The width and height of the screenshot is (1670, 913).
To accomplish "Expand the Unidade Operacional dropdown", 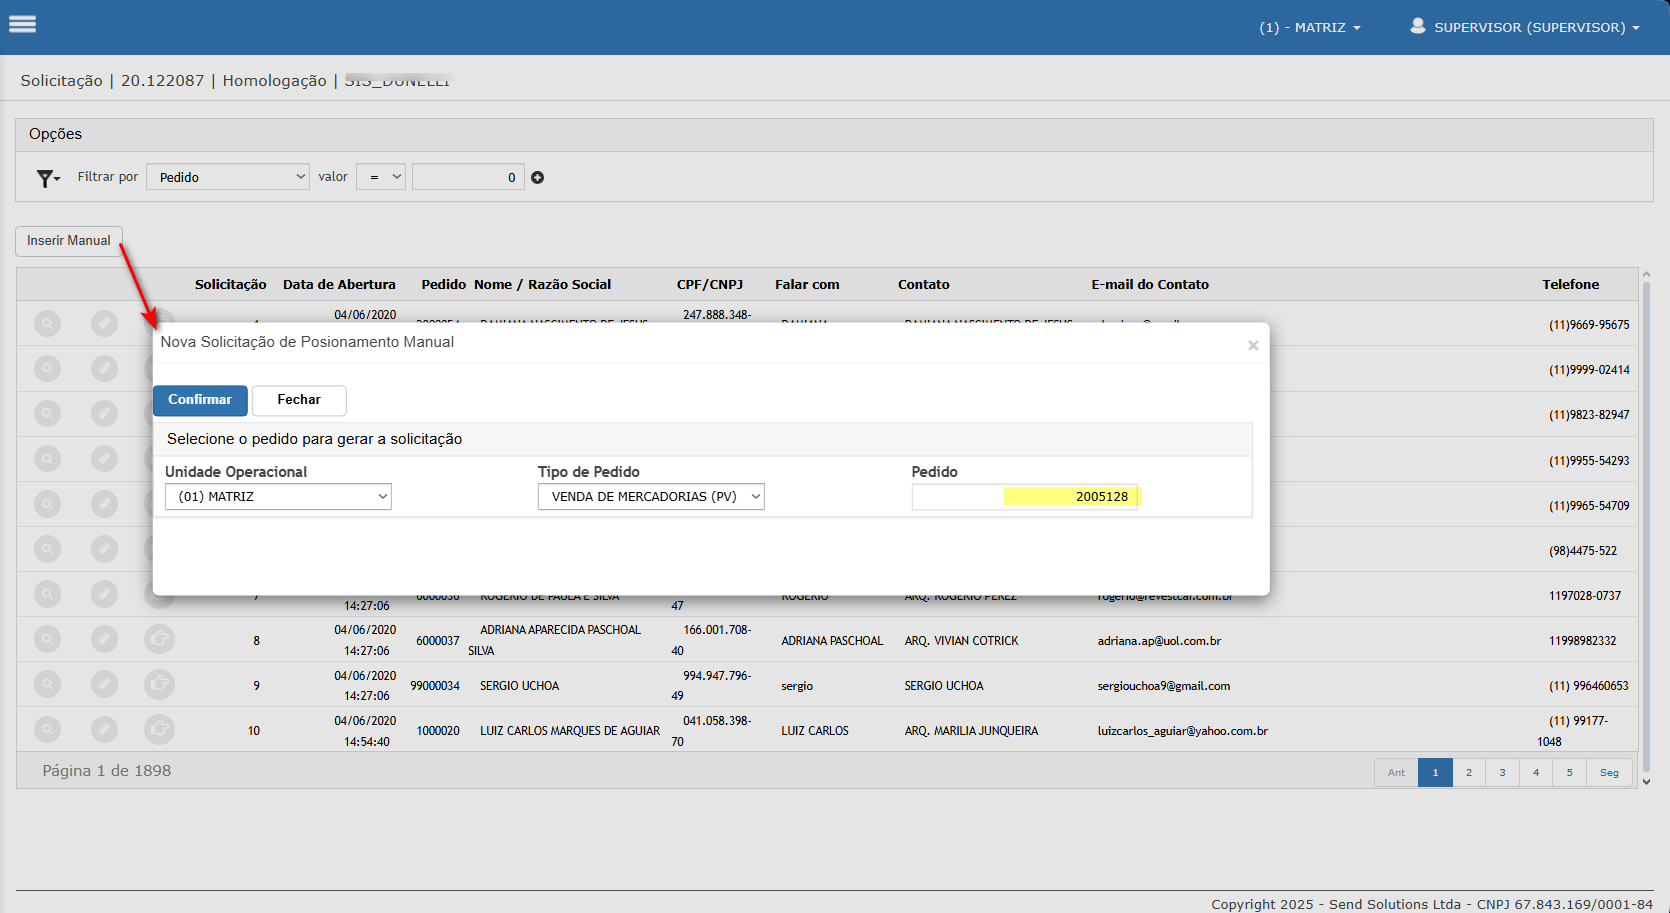I will [x=278, y=497].
